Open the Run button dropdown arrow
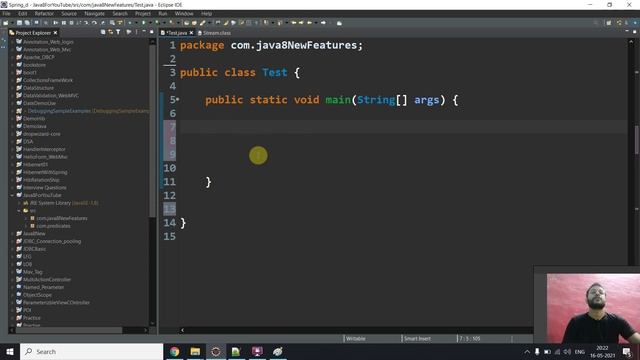This screenshot has height=360, width=640. pos(149,23)
